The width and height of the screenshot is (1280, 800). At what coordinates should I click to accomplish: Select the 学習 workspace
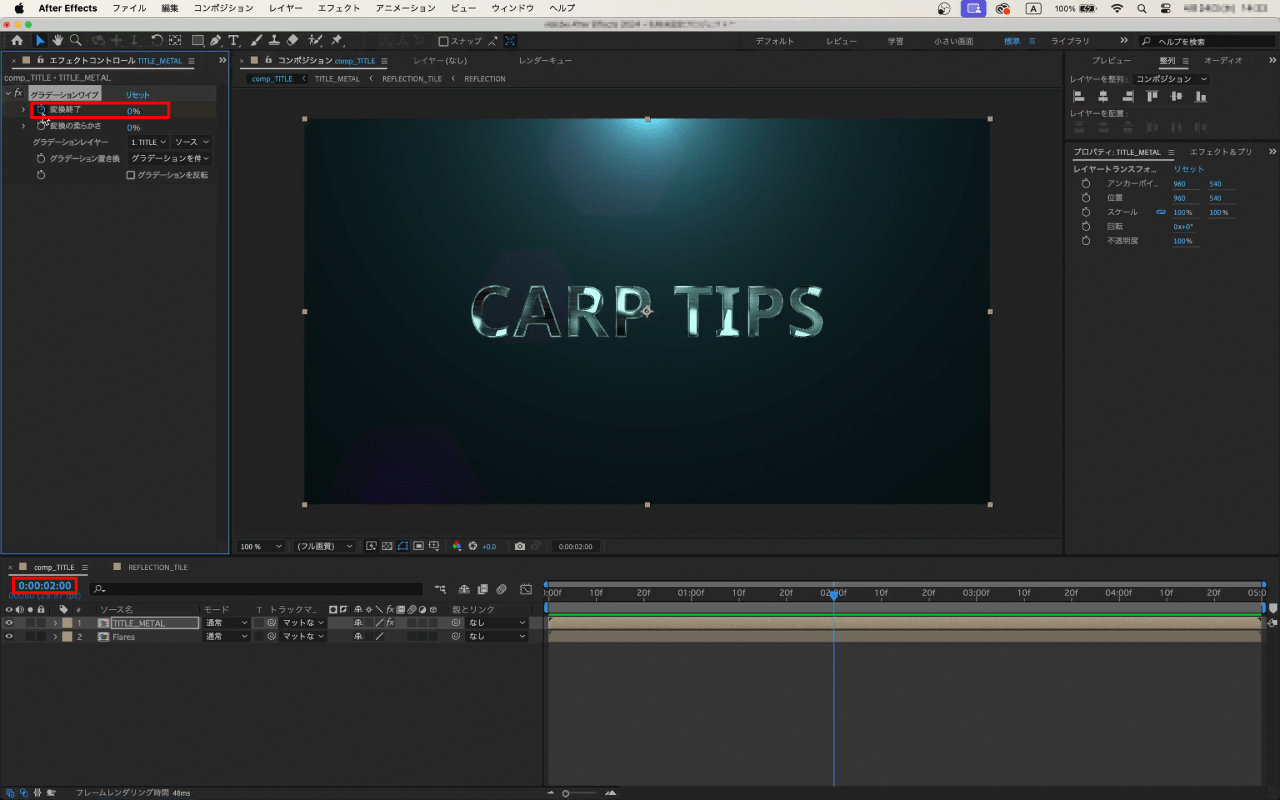point(895,41)
